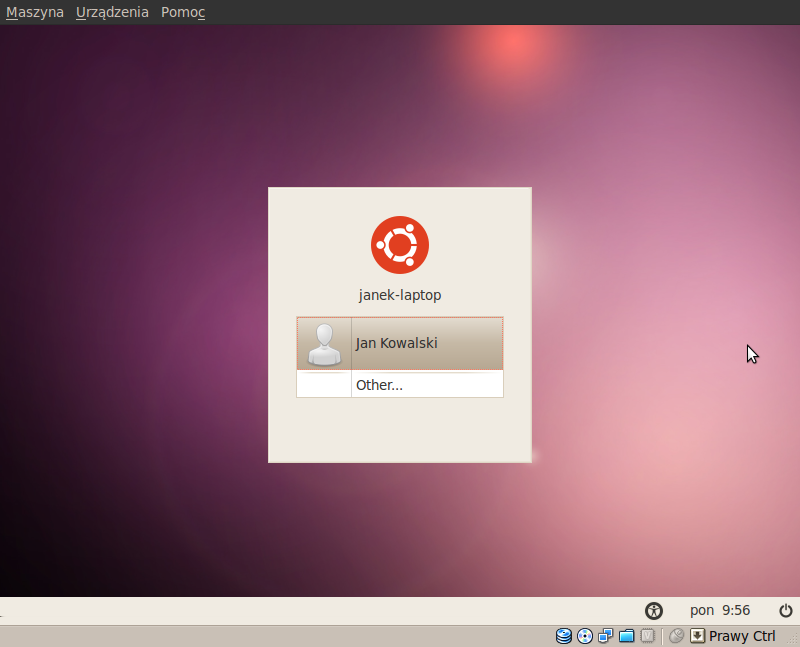Open the power shutdown menu icon
The height and width of the screenshot is (647, 800).
[786, 610]
